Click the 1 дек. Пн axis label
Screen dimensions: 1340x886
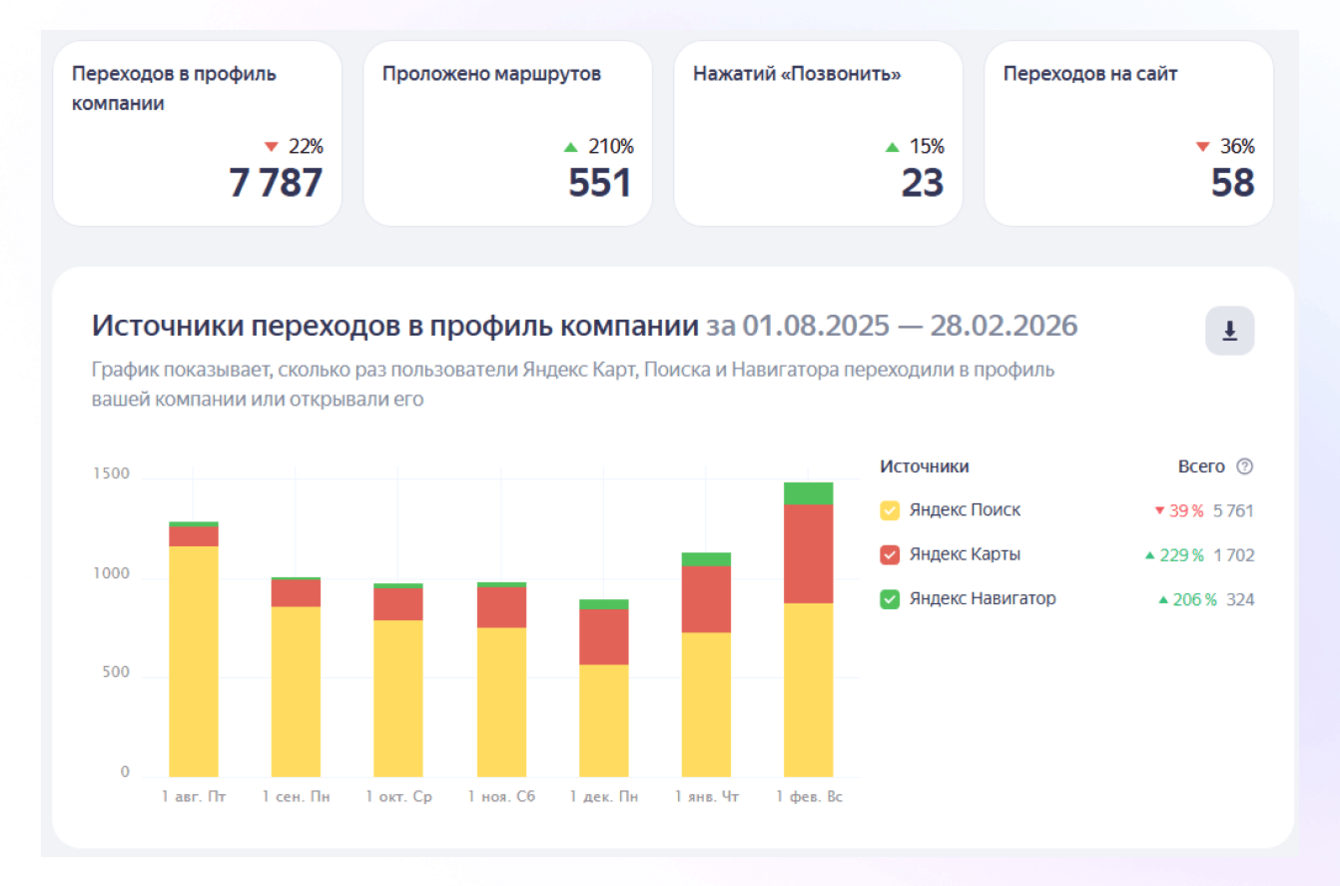(604, 797)
